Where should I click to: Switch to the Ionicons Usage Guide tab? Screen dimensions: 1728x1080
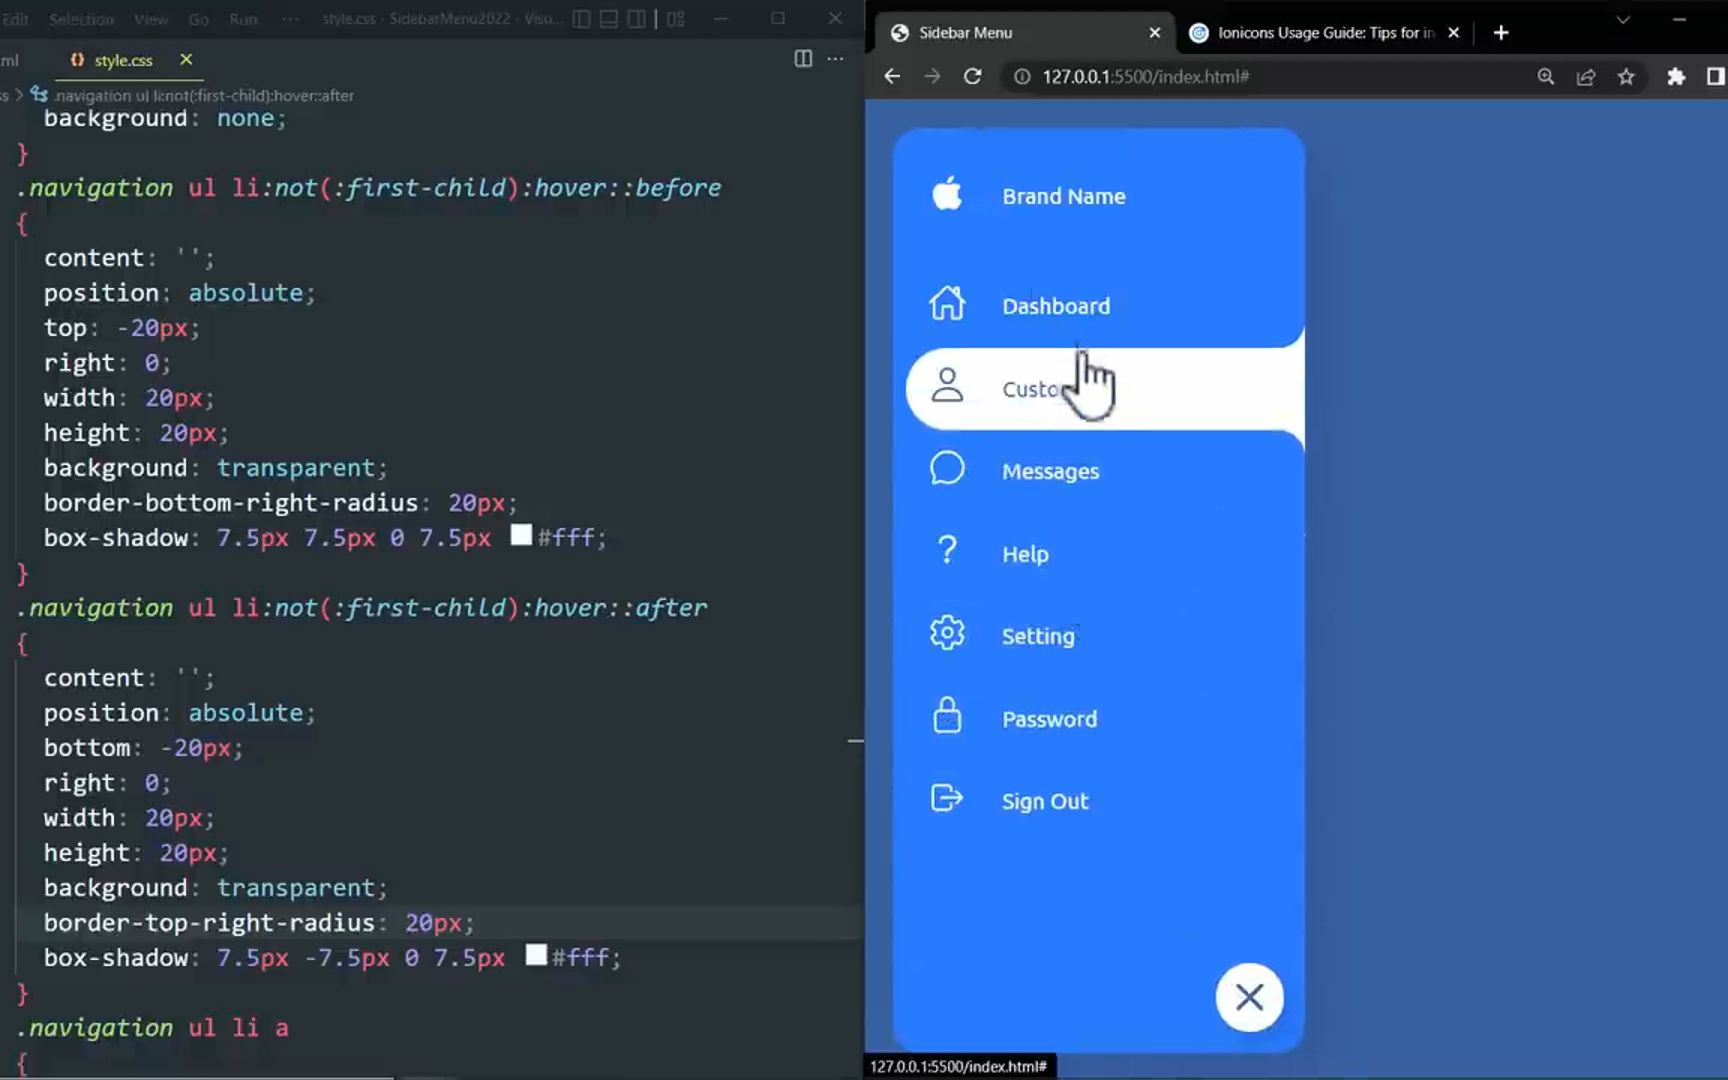click(x=1326, y=33)
